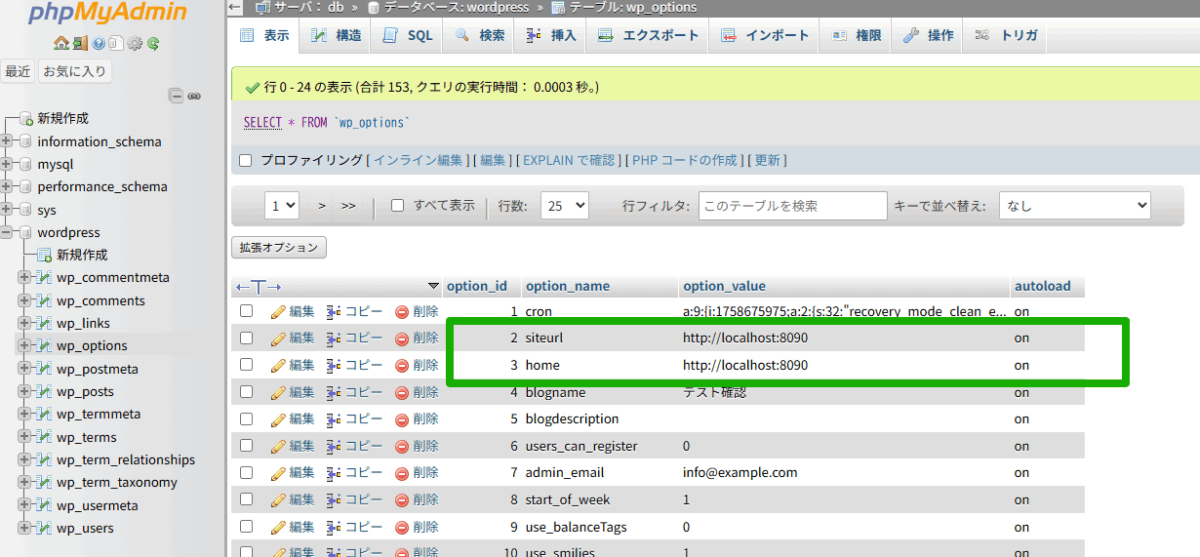Click the recent (最近) button

18,71
